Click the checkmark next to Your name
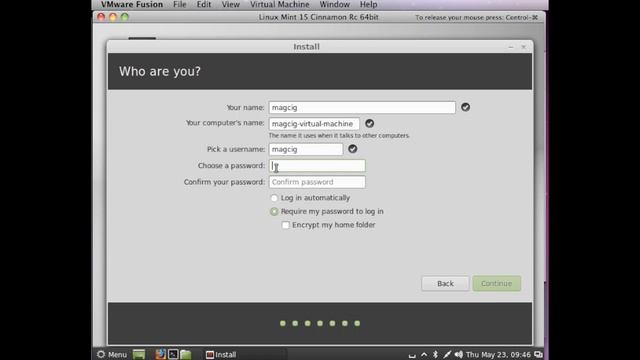640x360 pixels. [465, 107]
